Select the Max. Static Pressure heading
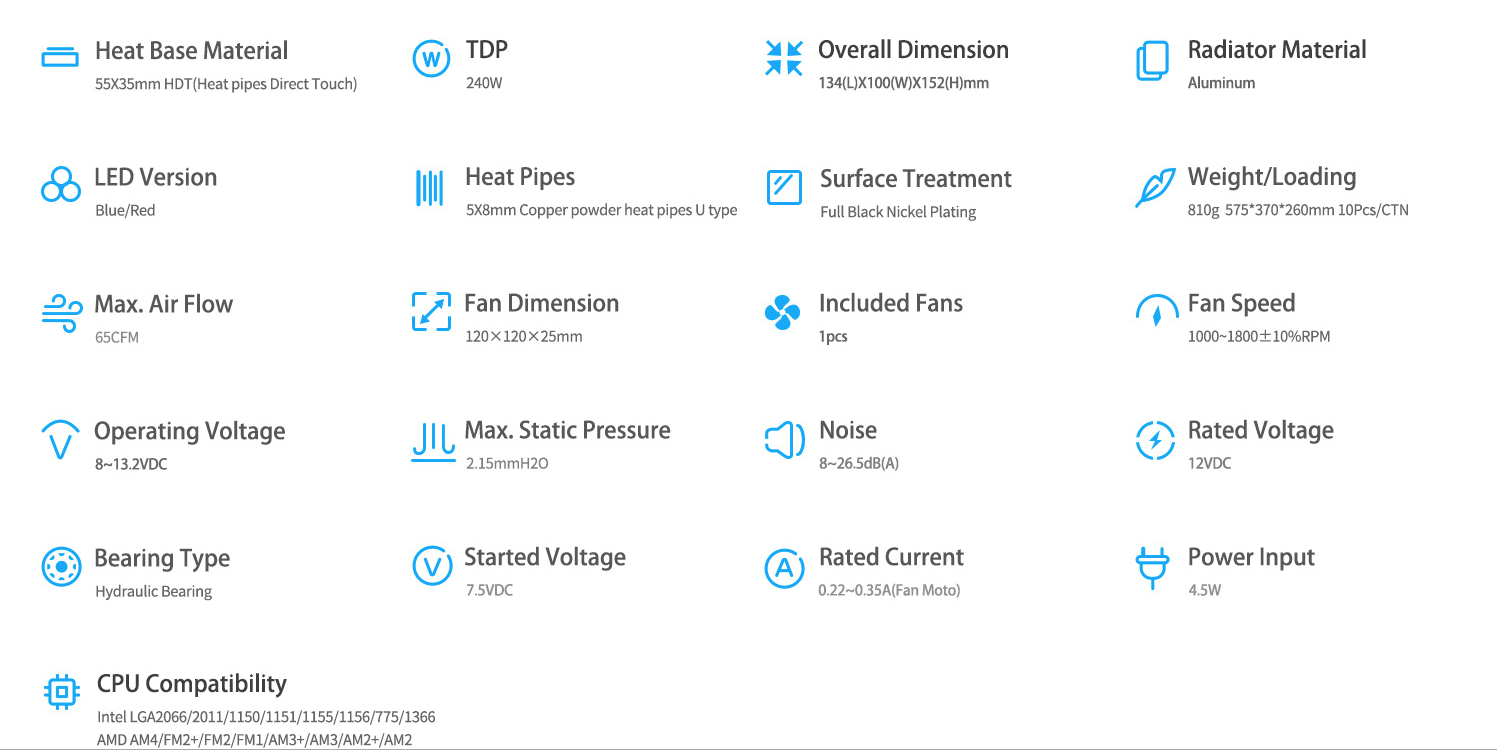This screenshot has width=1497, height=750. click(567, 430)
